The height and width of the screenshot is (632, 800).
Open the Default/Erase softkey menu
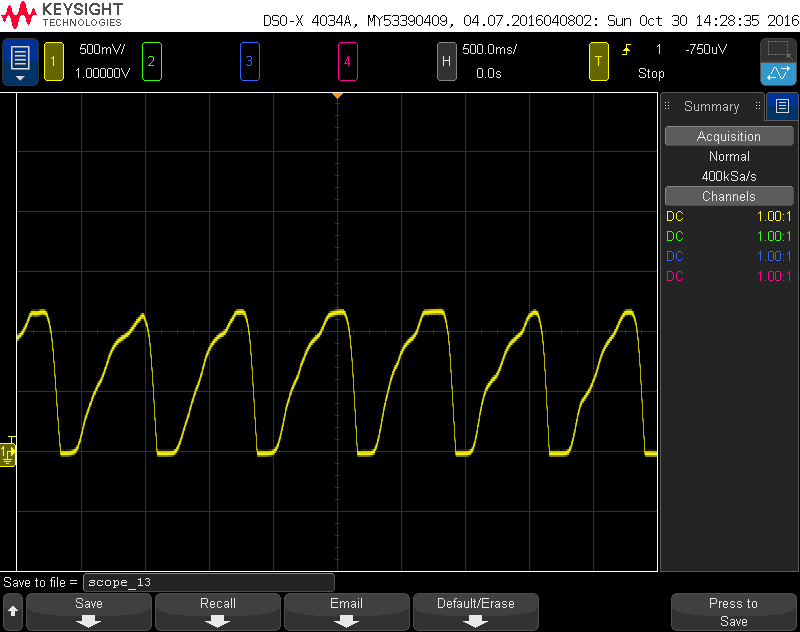pos(476,612)
